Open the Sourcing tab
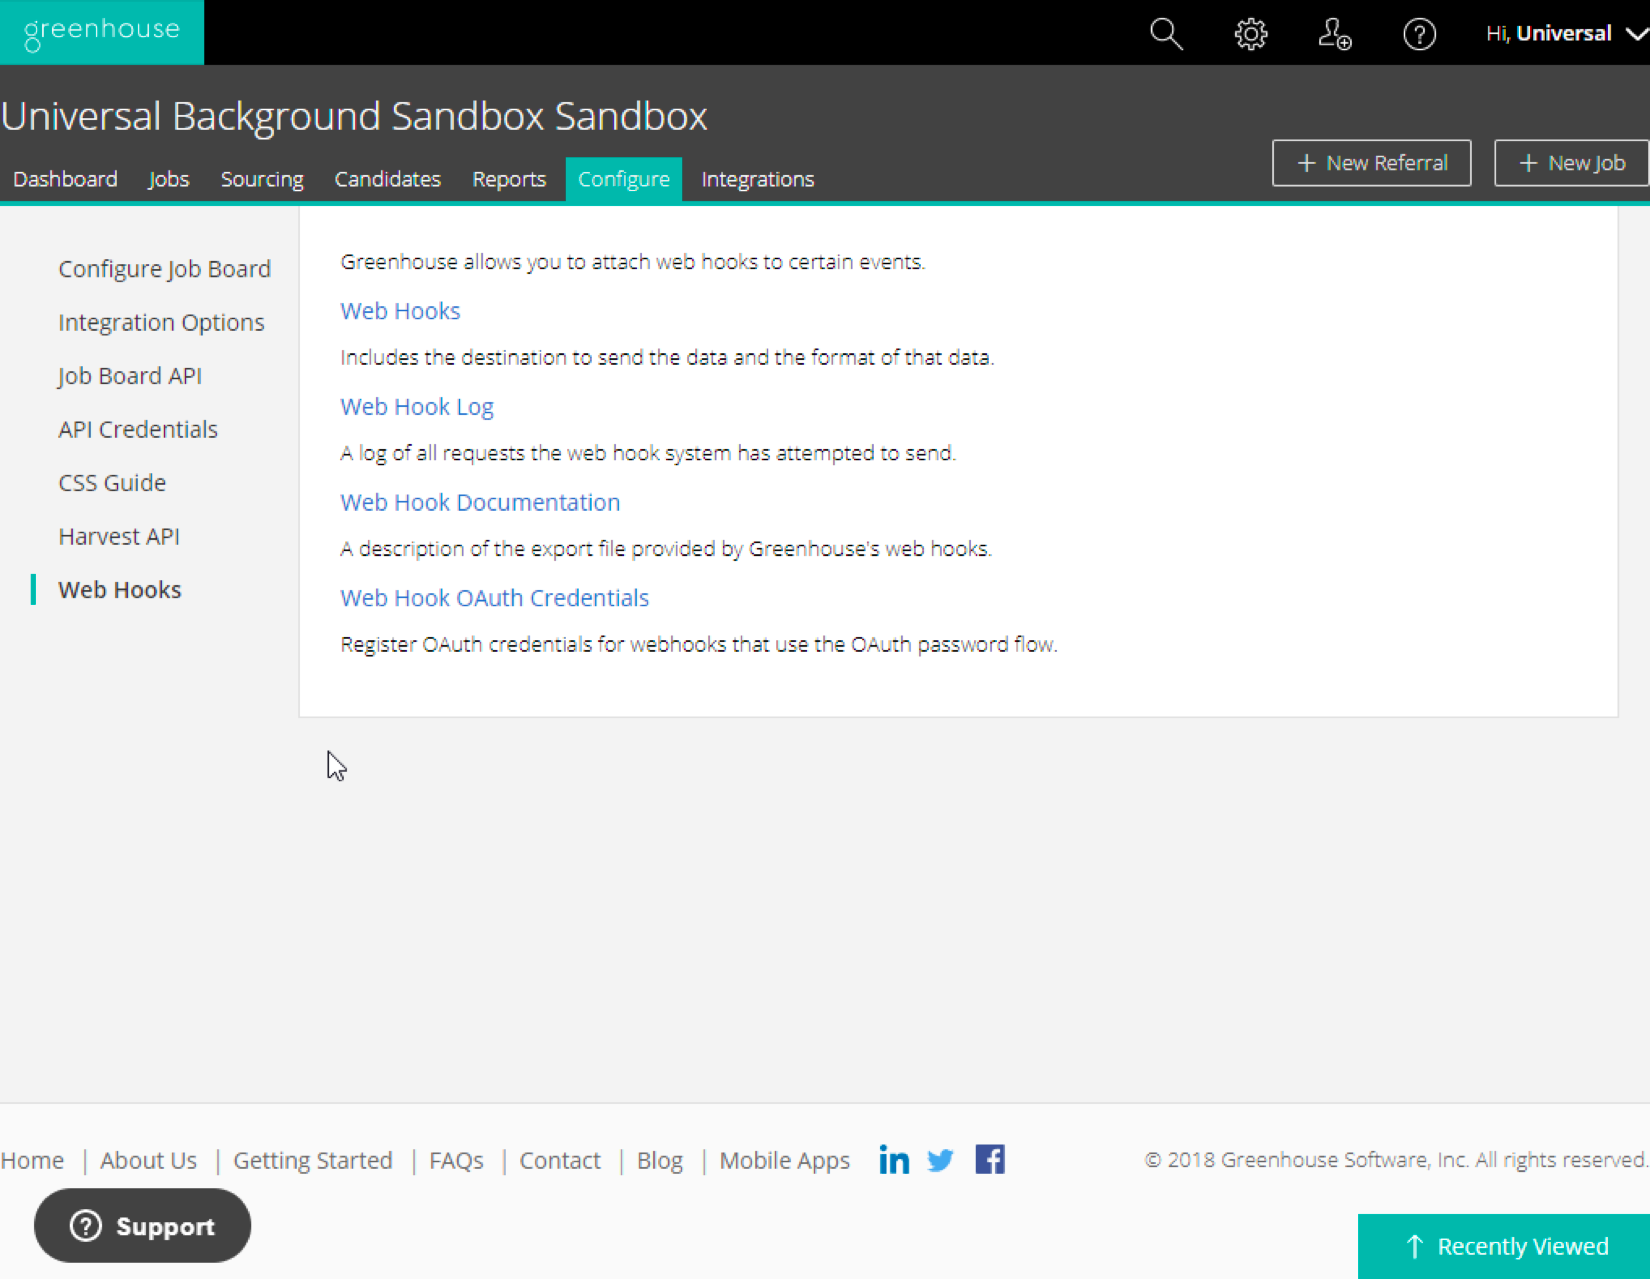 262,179
